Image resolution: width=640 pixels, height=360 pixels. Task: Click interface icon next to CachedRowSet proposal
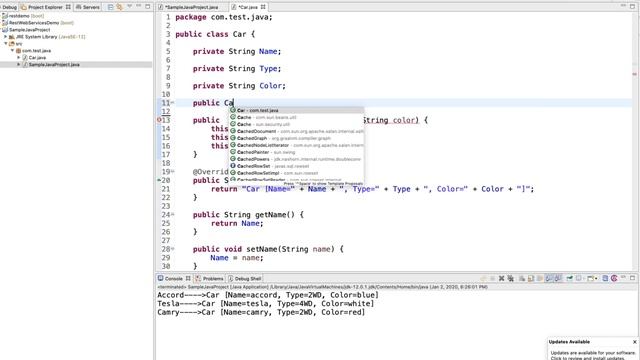pyautogui.click(x=233, y=166)
